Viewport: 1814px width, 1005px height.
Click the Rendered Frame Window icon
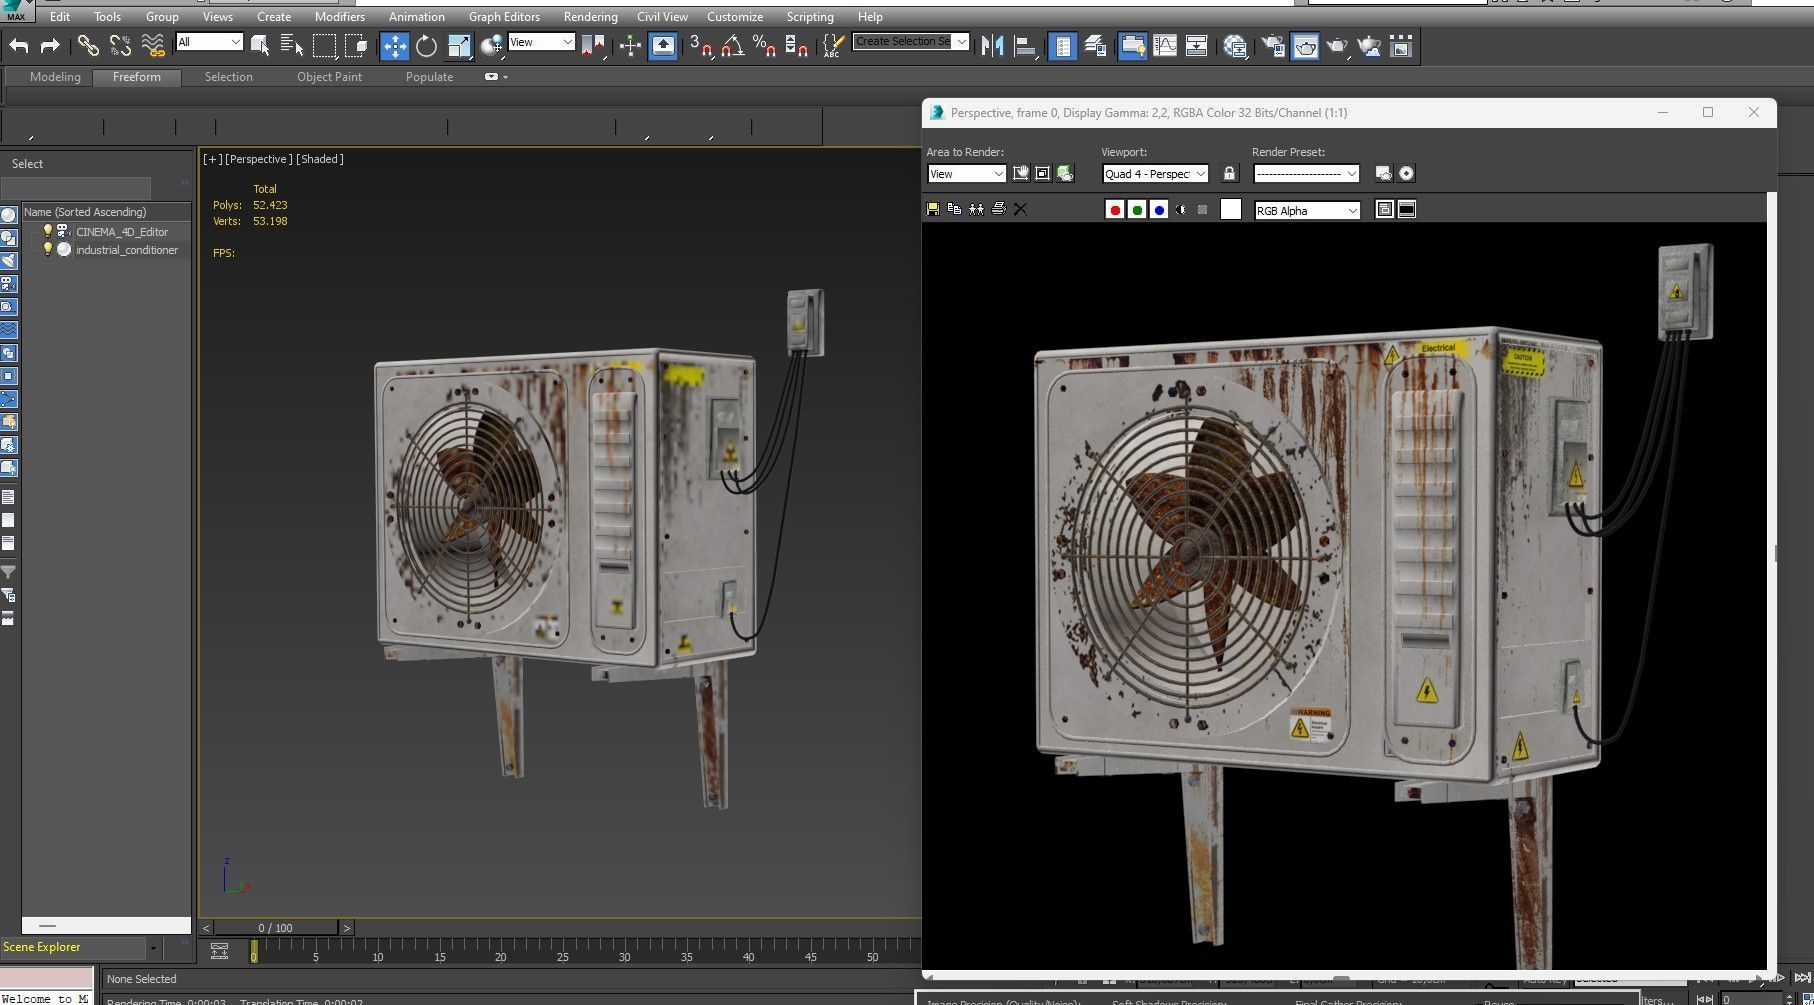pos(1305,46)
